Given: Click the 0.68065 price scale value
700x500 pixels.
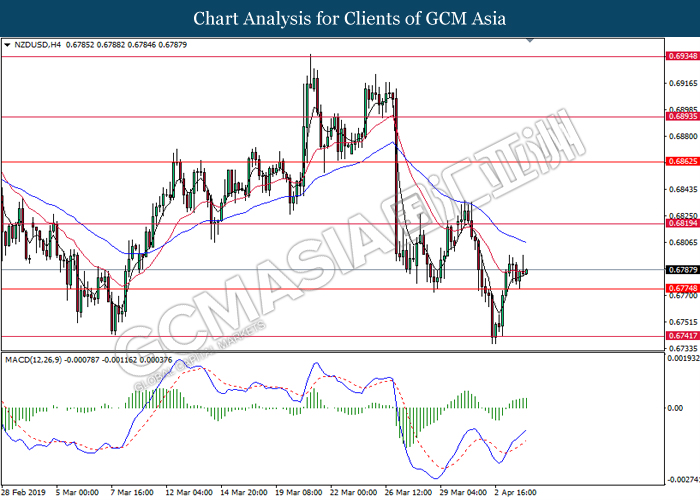Looking at the screenshot, I should click(x=683, y=242).
